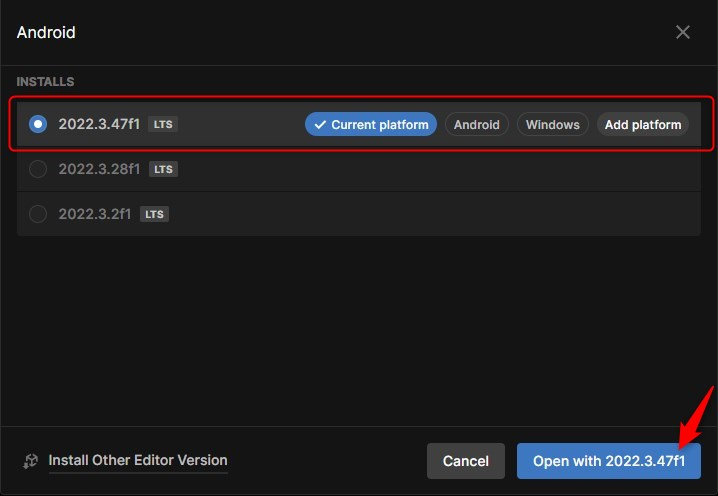
Task: Click the 2022.3.28f1 version label
Action: click(x=99, y=169)
